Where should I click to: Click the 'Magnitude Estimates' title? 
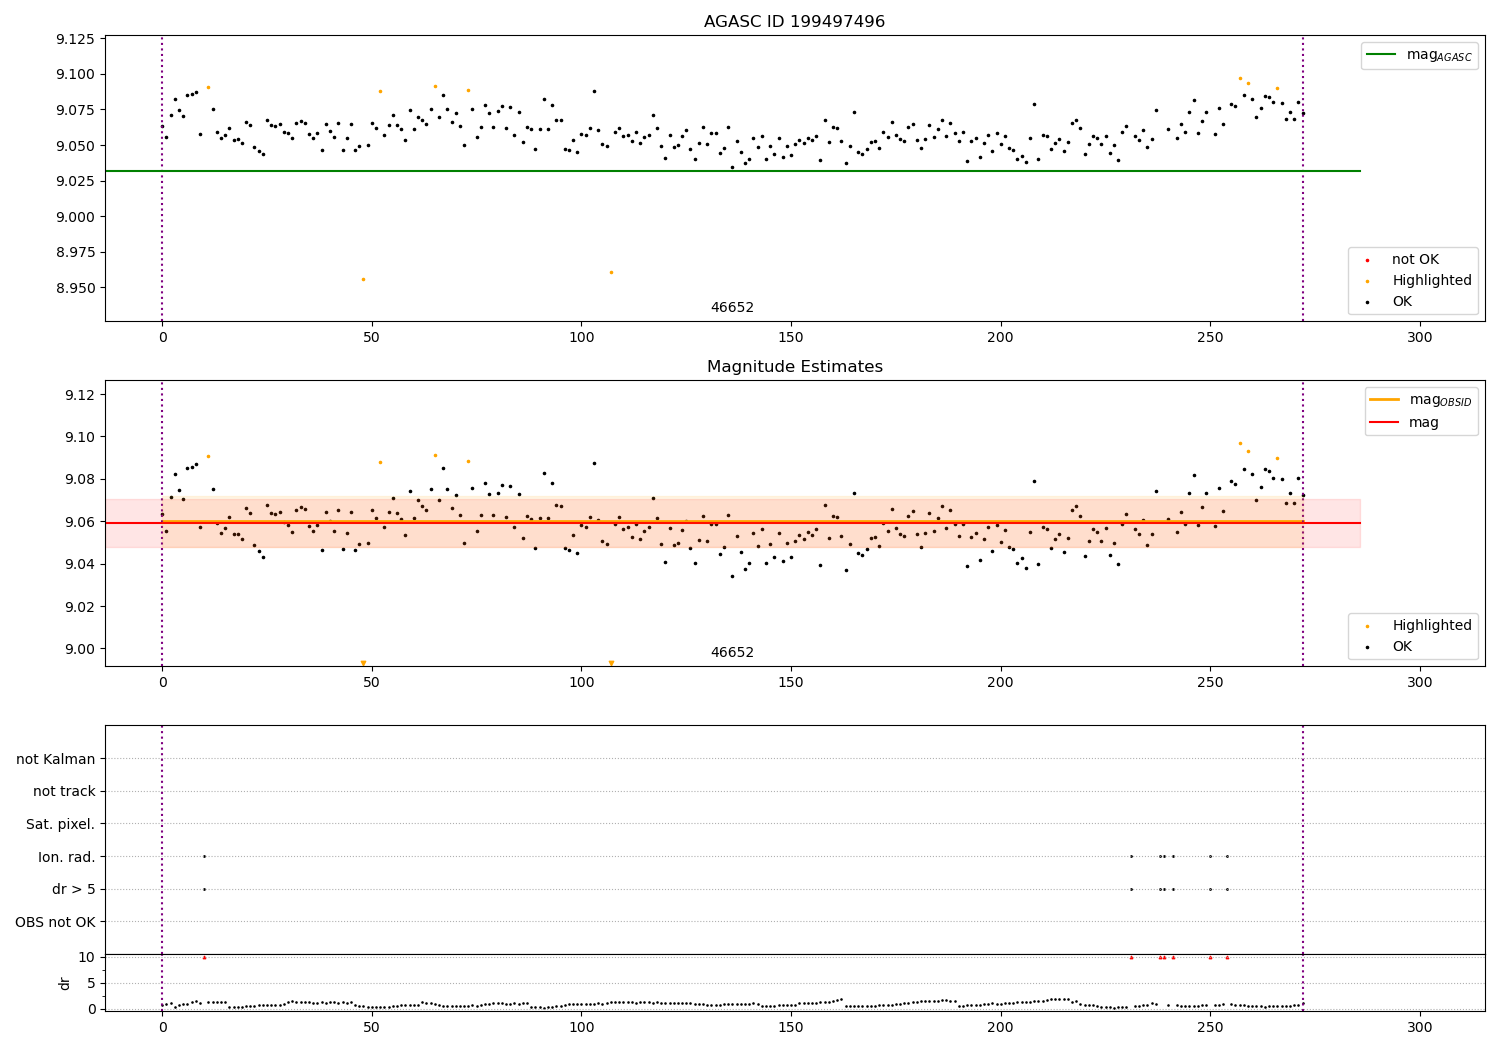click(x=794, y=367)
